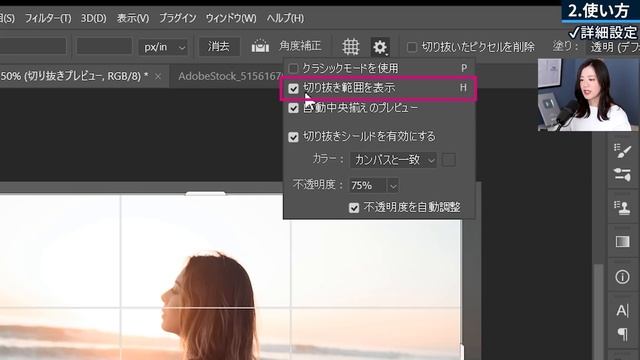Open カラー dropdown showing カンバスと一致
Screen dimensions: 640x360
click(393, 160)
